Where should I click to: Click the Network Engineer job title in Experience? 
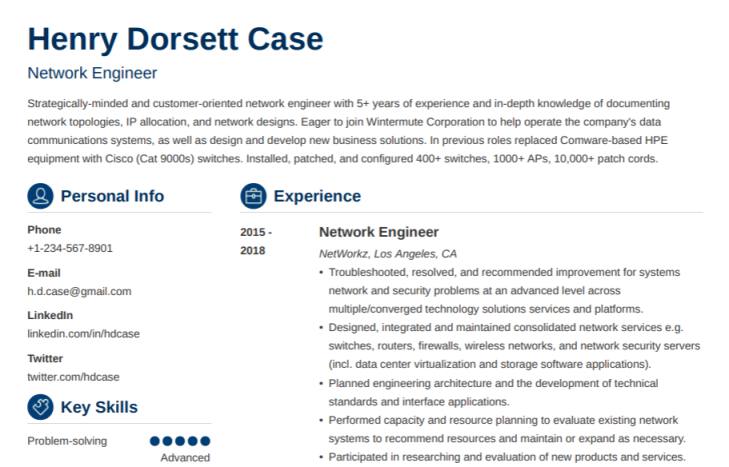[x=379, y=232]
